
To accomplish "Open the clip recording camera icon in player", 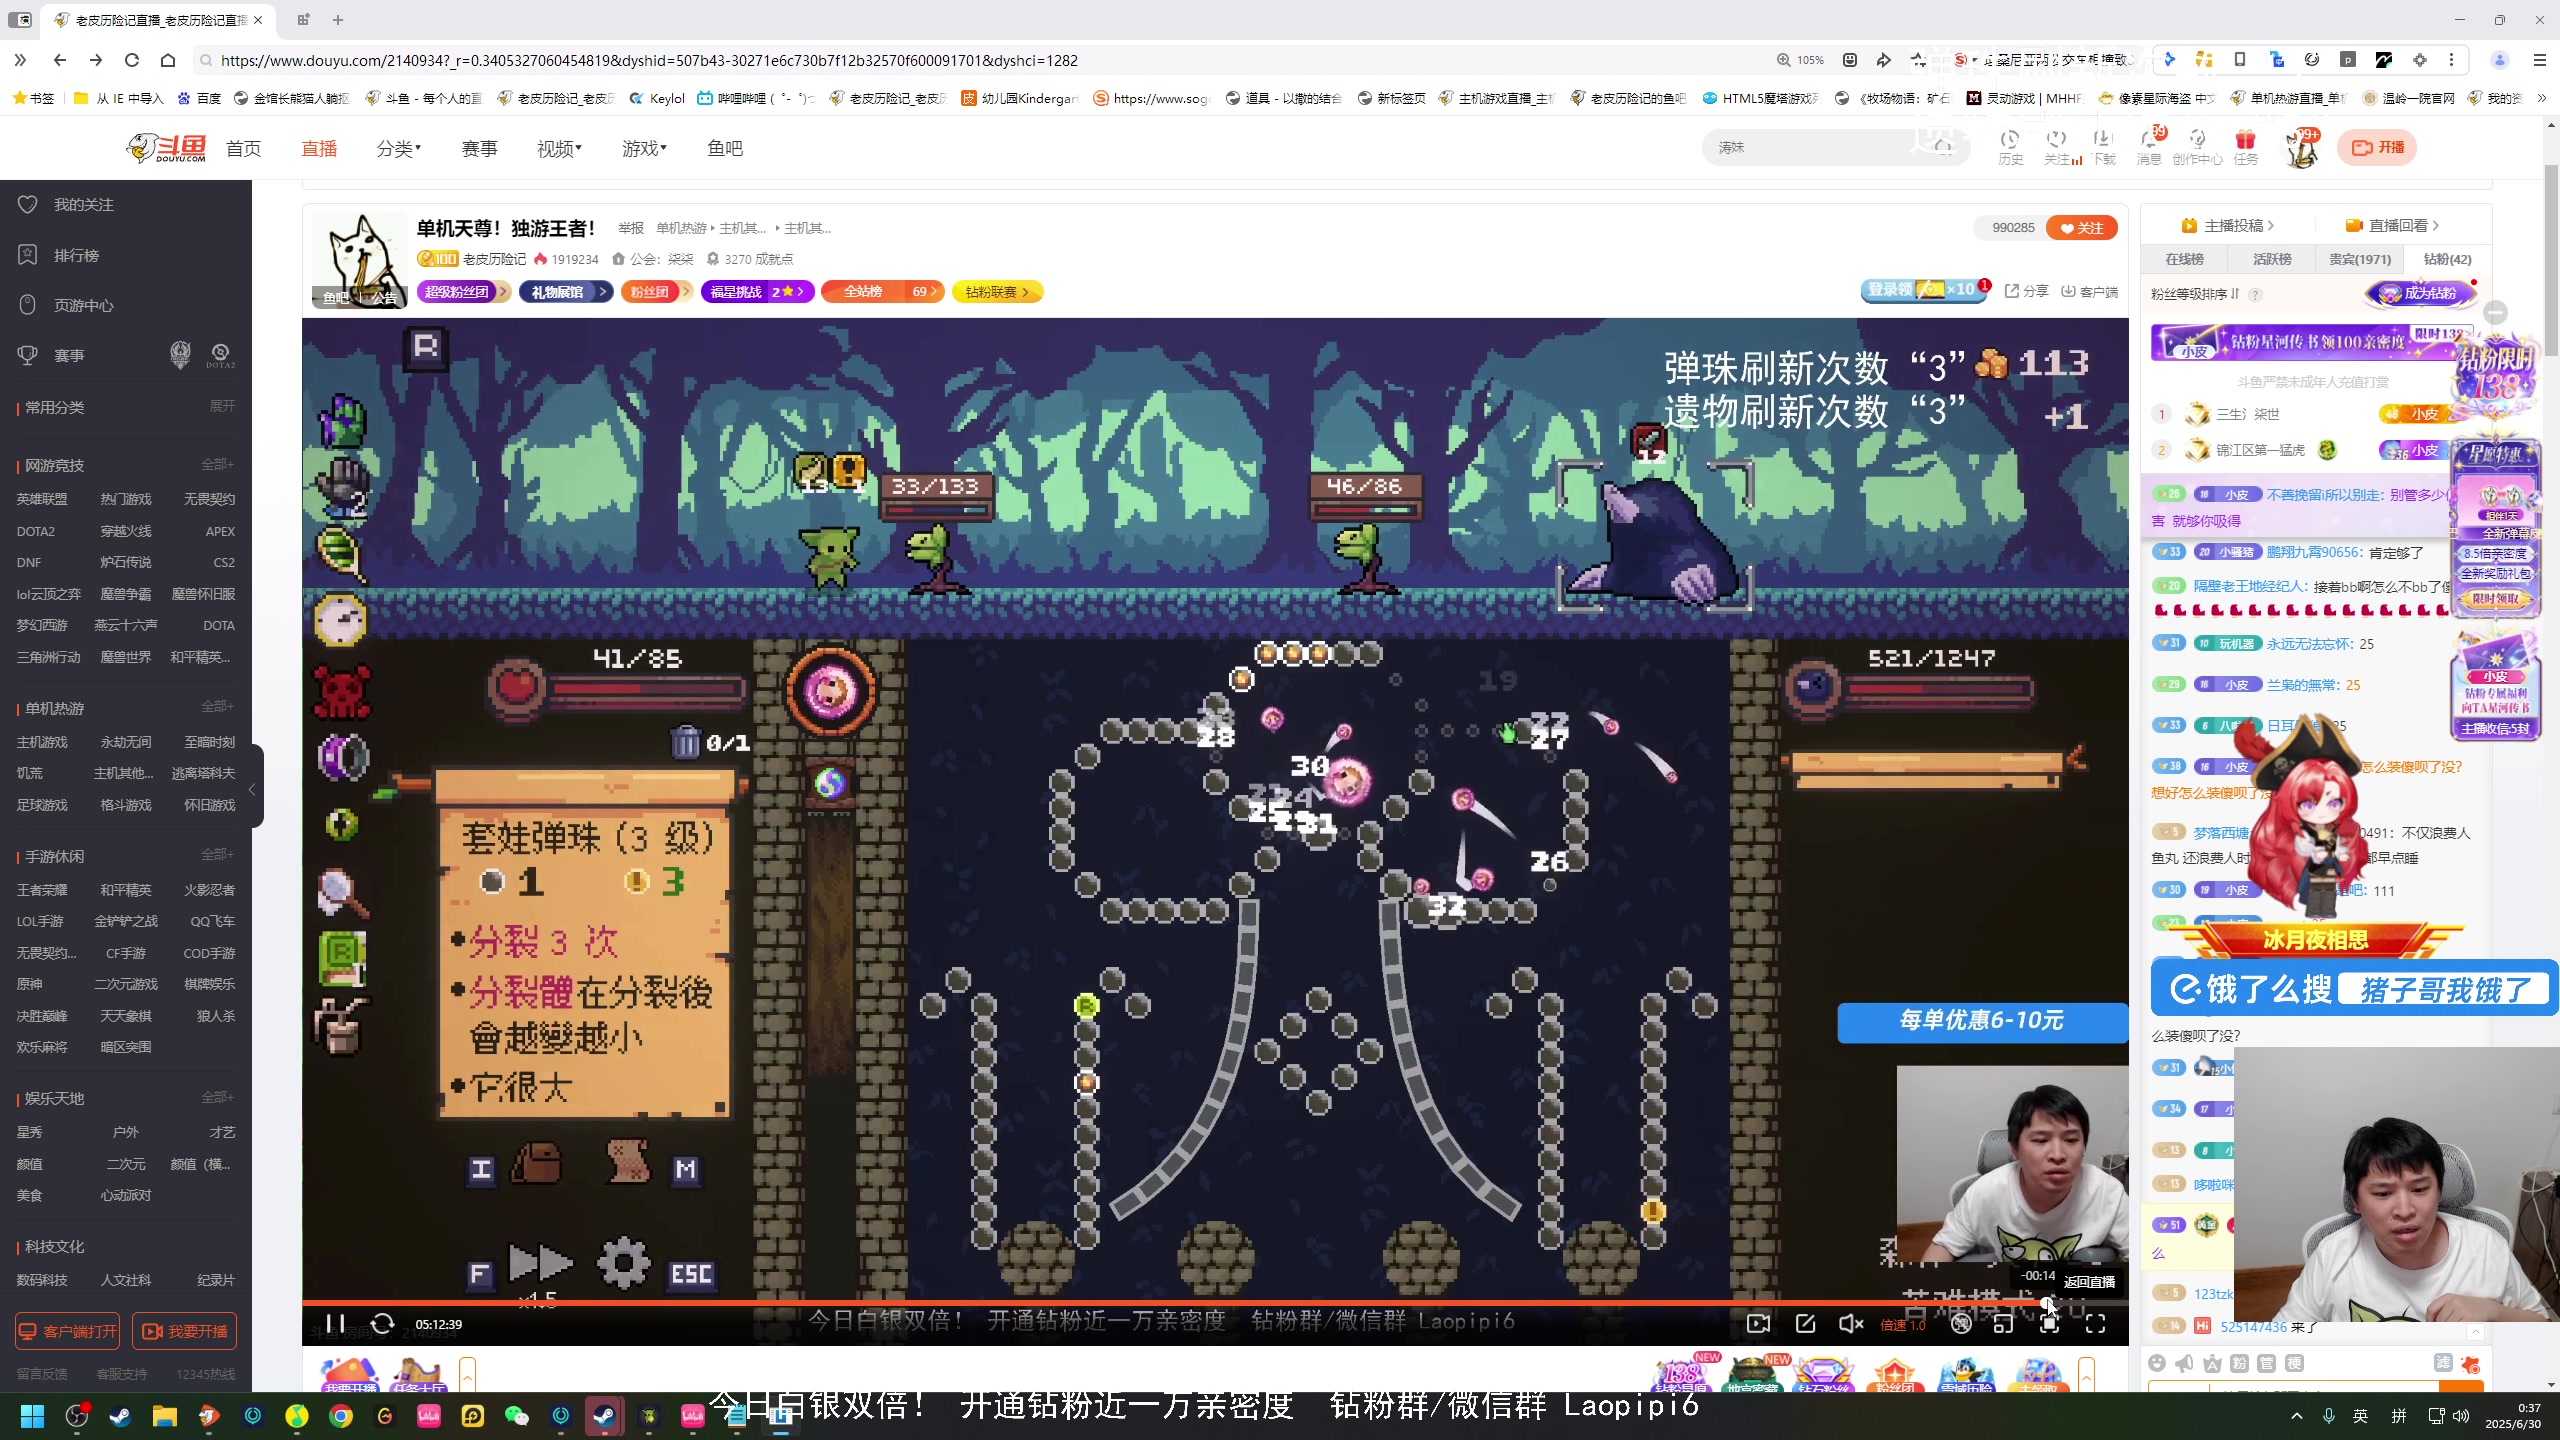I will (x=1758, y=1324).
